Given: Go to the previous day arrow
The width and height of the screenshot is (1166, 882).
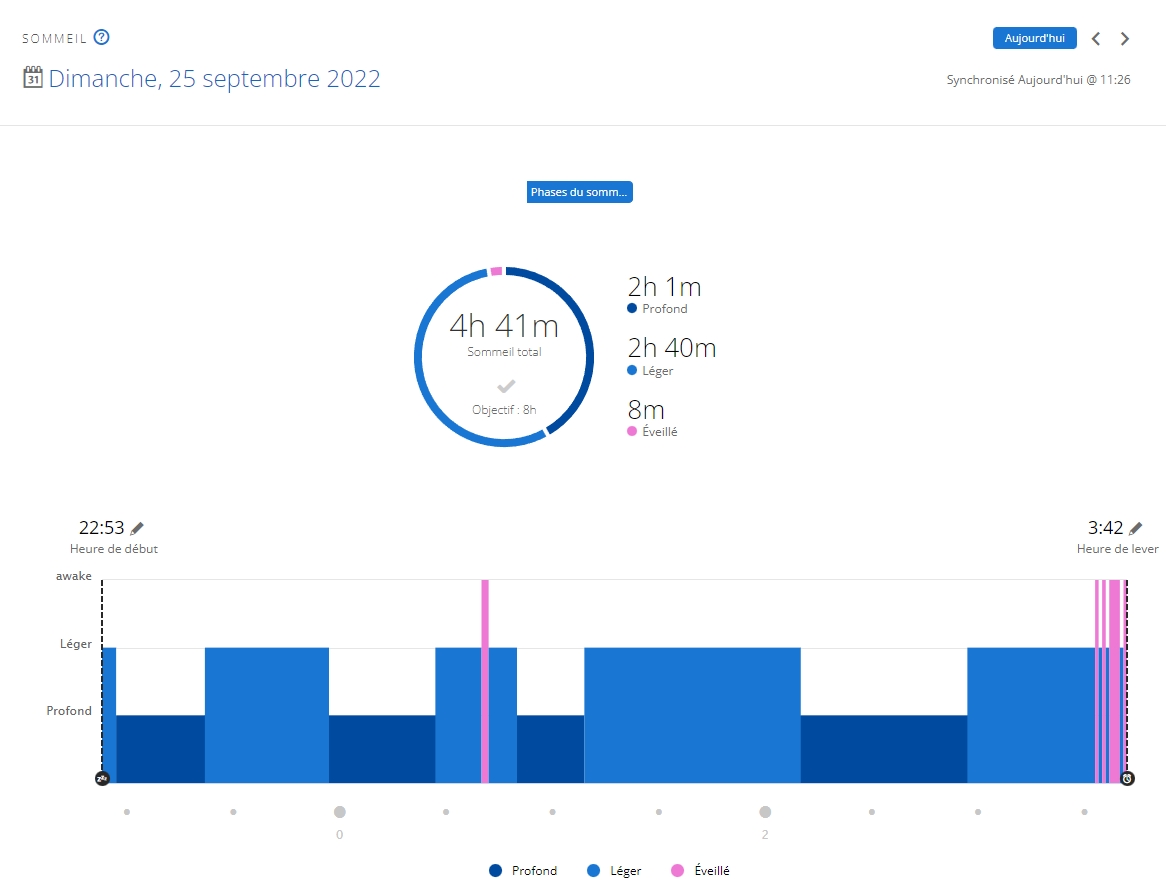Looking at the screenshot, I should coord(1096,39).
